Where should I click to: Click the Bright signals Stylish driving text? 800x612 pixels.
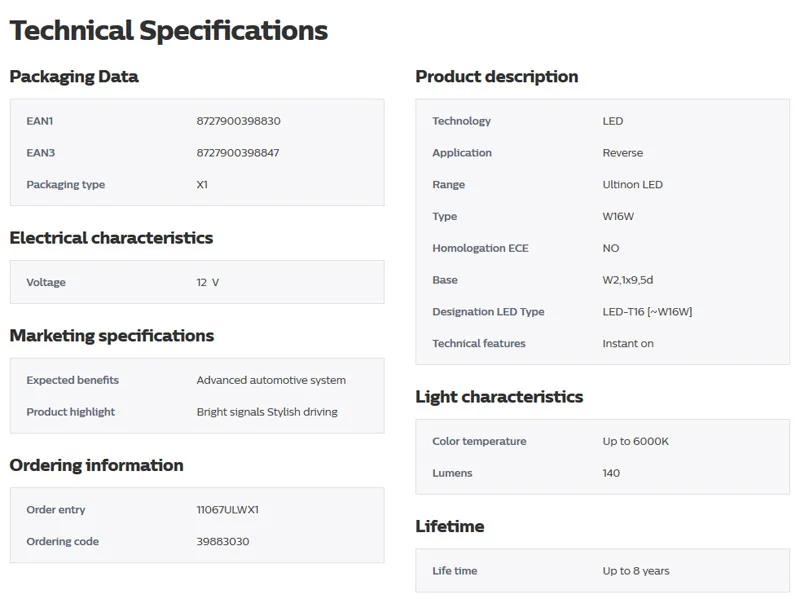(x=267, y=412)
